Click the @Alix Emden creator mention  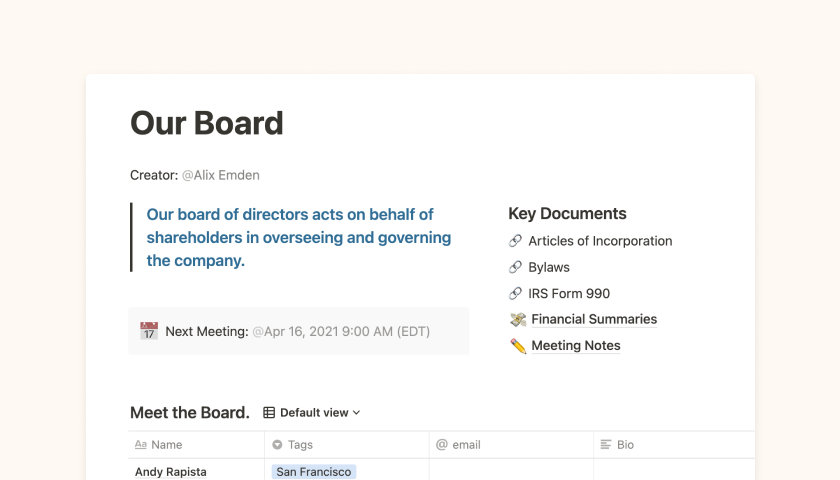(x=220, y=175)
